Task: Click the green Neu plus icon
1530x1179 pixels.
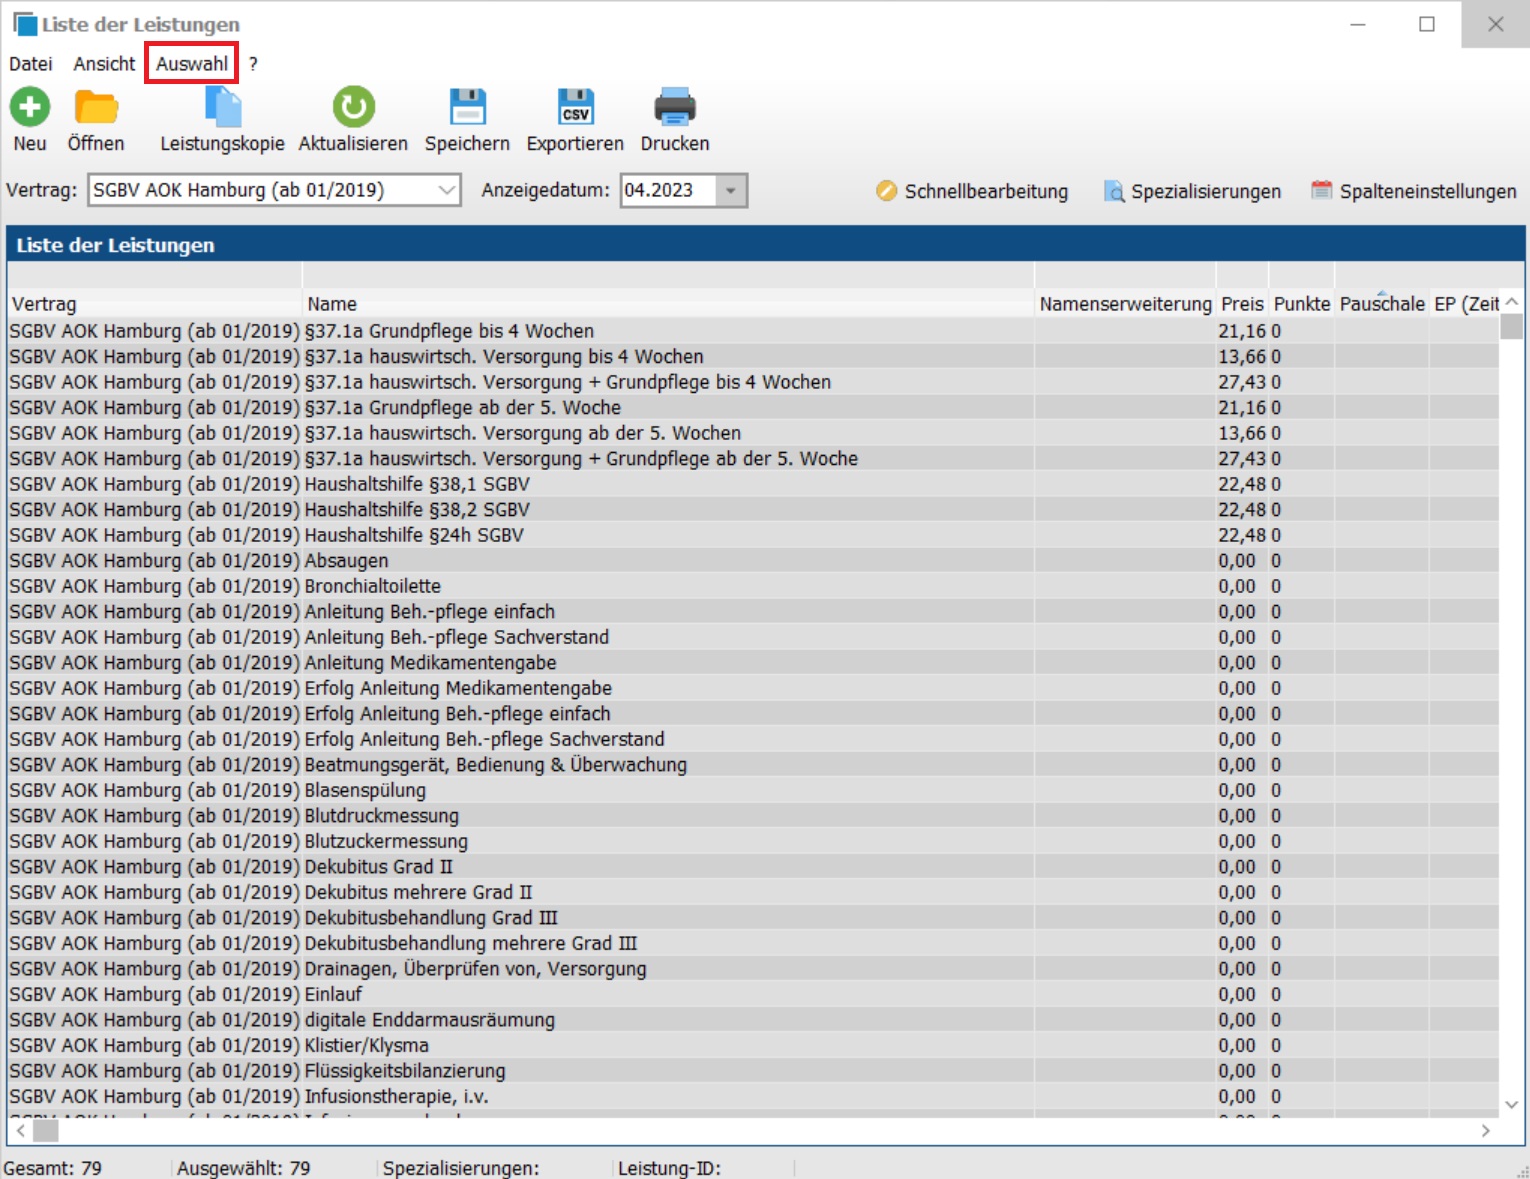Action: (30, 107)
